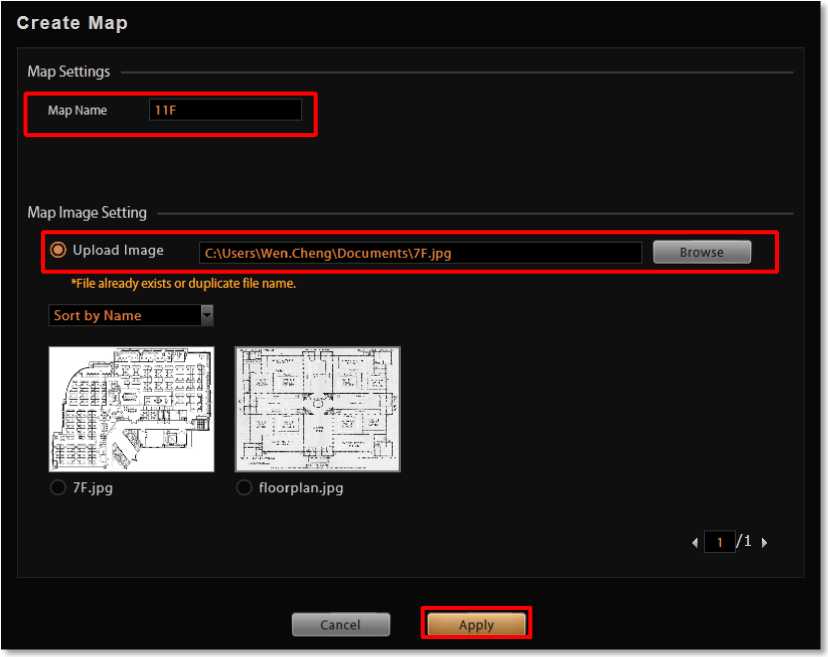Click the duplicate file name warning text
The height and width of the screenshot is (657, 828).
point(183,283)
